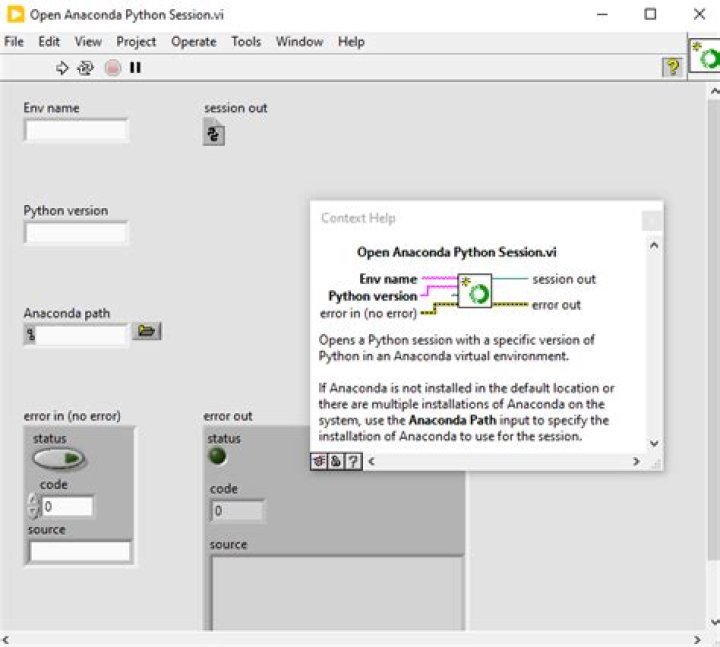
Task: Click into the Python version input field
Action: 76,233
